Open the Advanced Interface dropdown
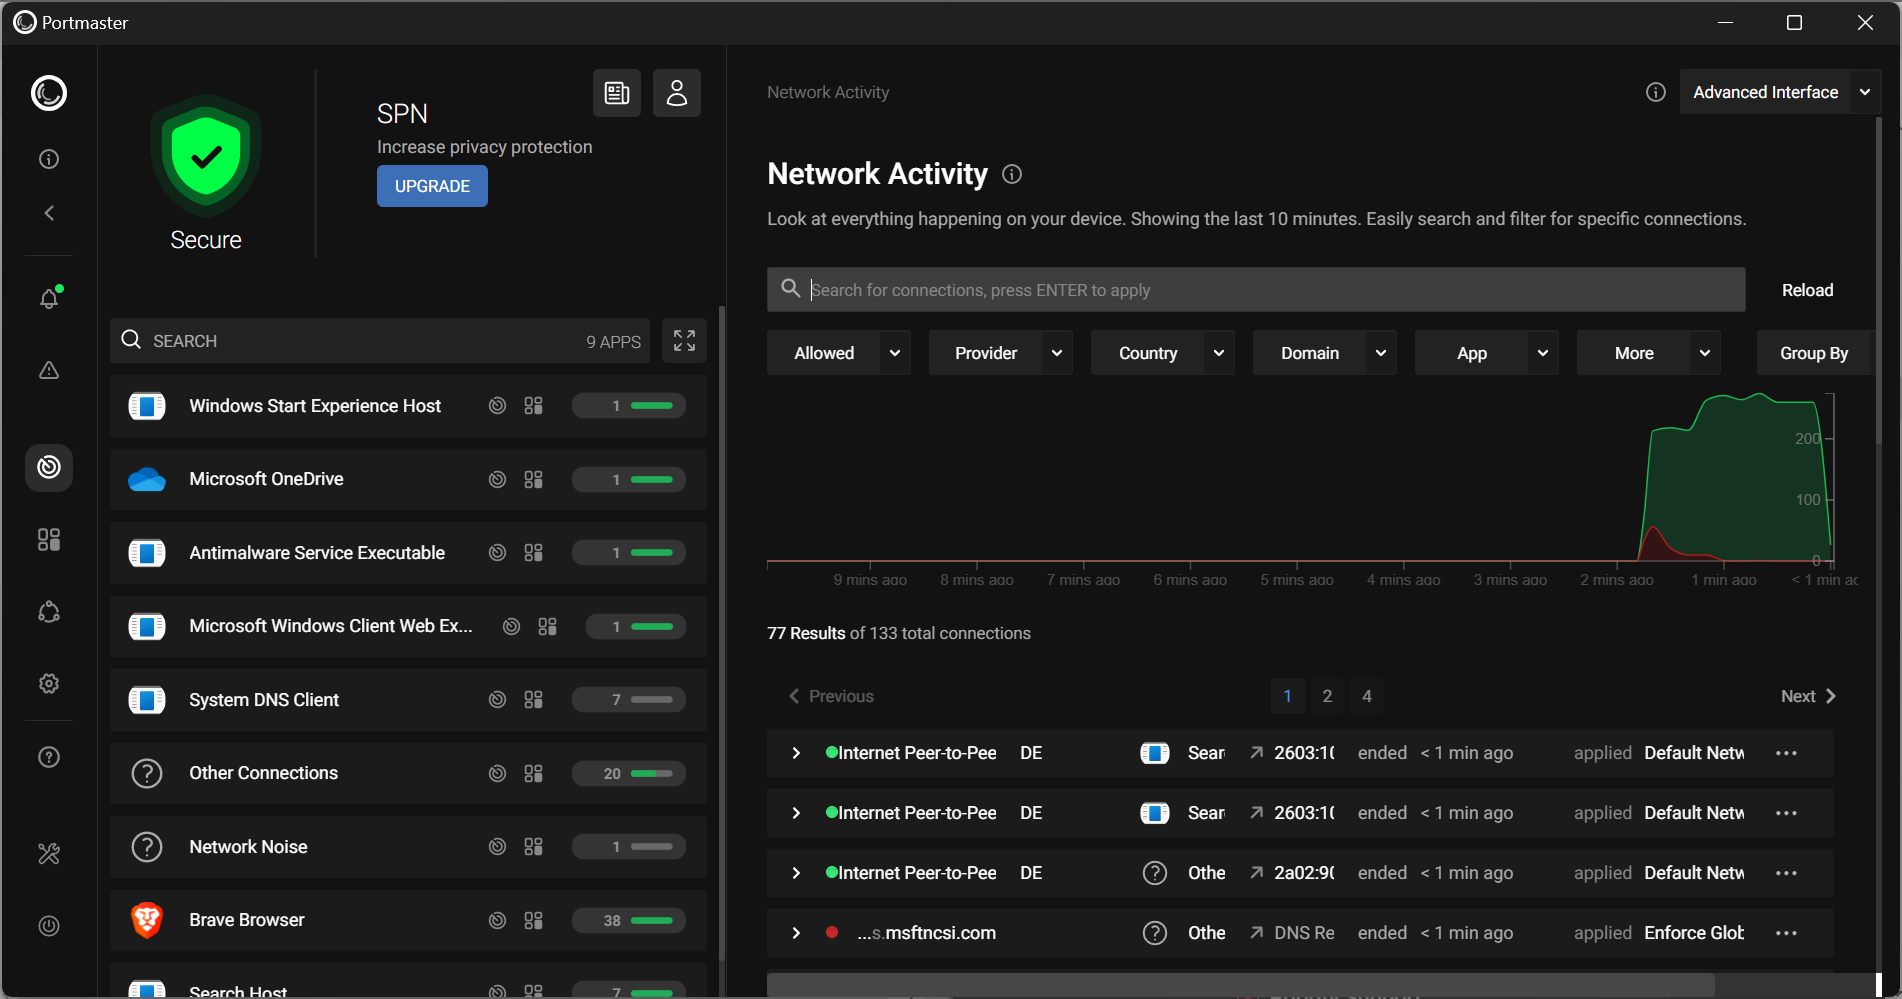 [x=1780, y=91]
